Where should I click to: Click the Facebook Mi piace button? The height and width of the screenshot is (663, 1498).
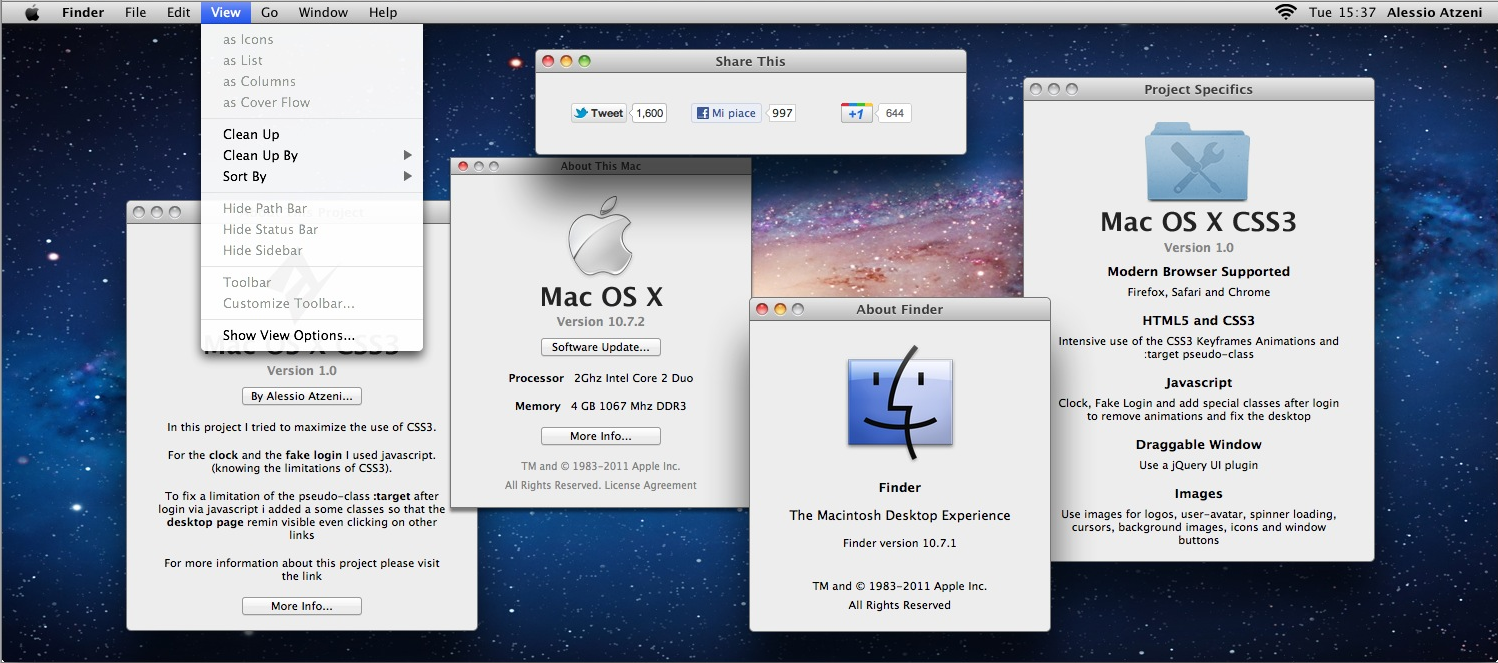click(725, 113)
